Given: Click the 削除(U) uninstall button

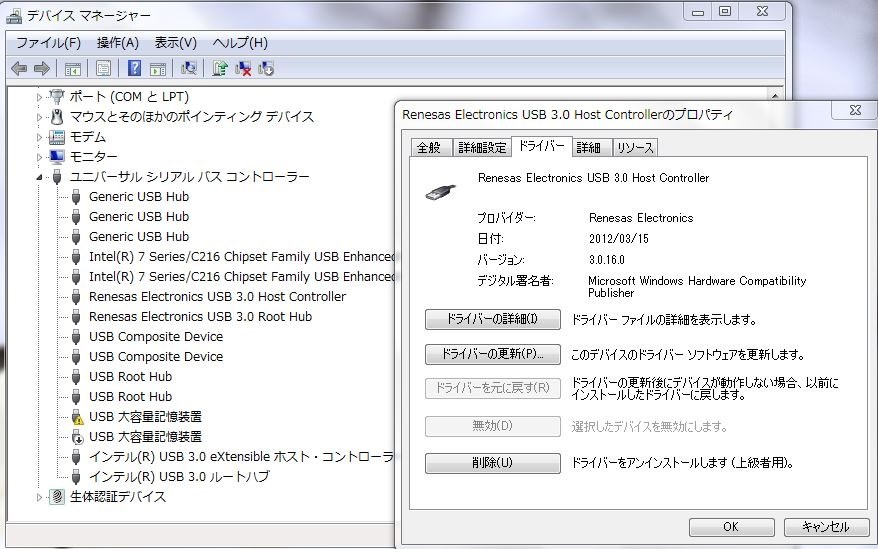Looking at the screenshot, I should (493, 463).
